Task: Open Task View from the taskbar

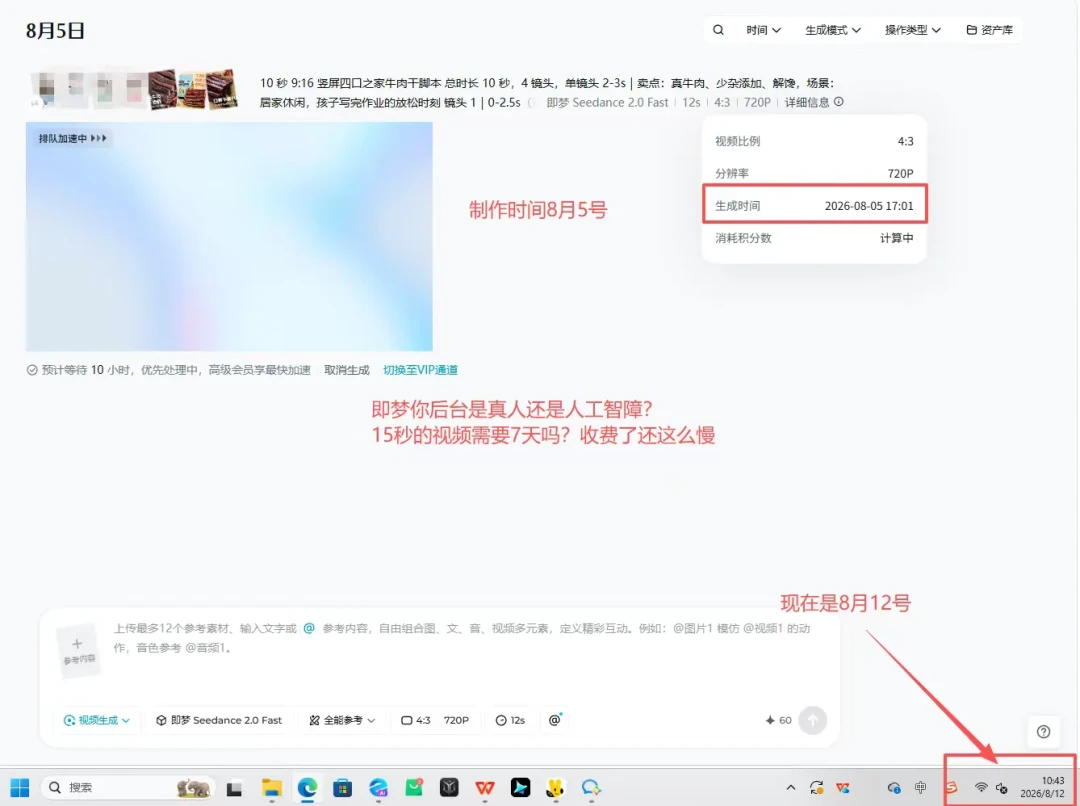Action: point(234,787)
